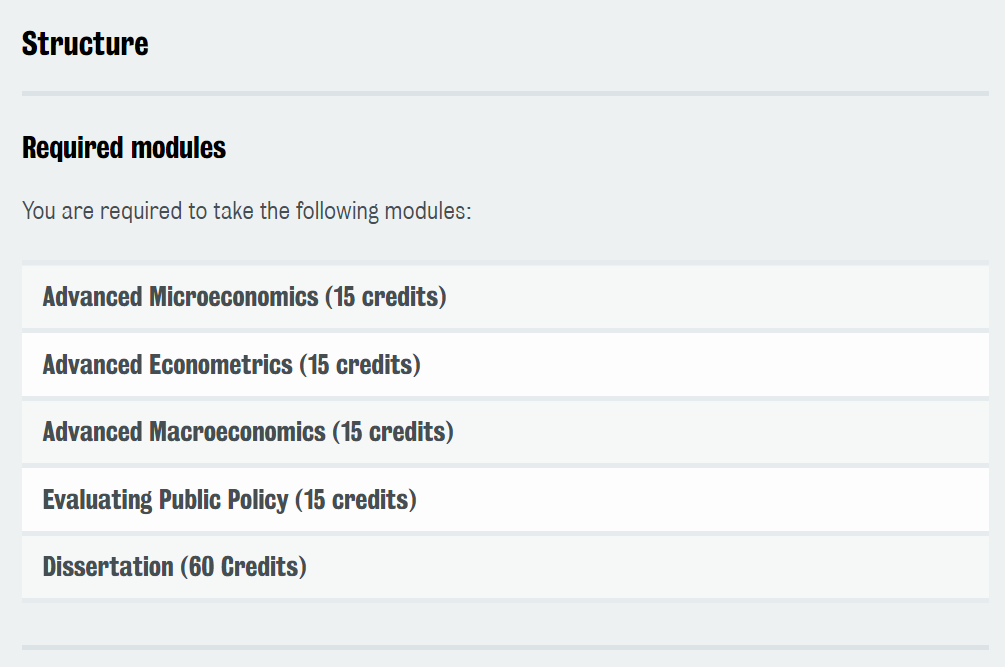1005x667 pixels.
Task: Click '(15 credits)' beside Advanced Microeconomics
Action: [x=386, y=297]
